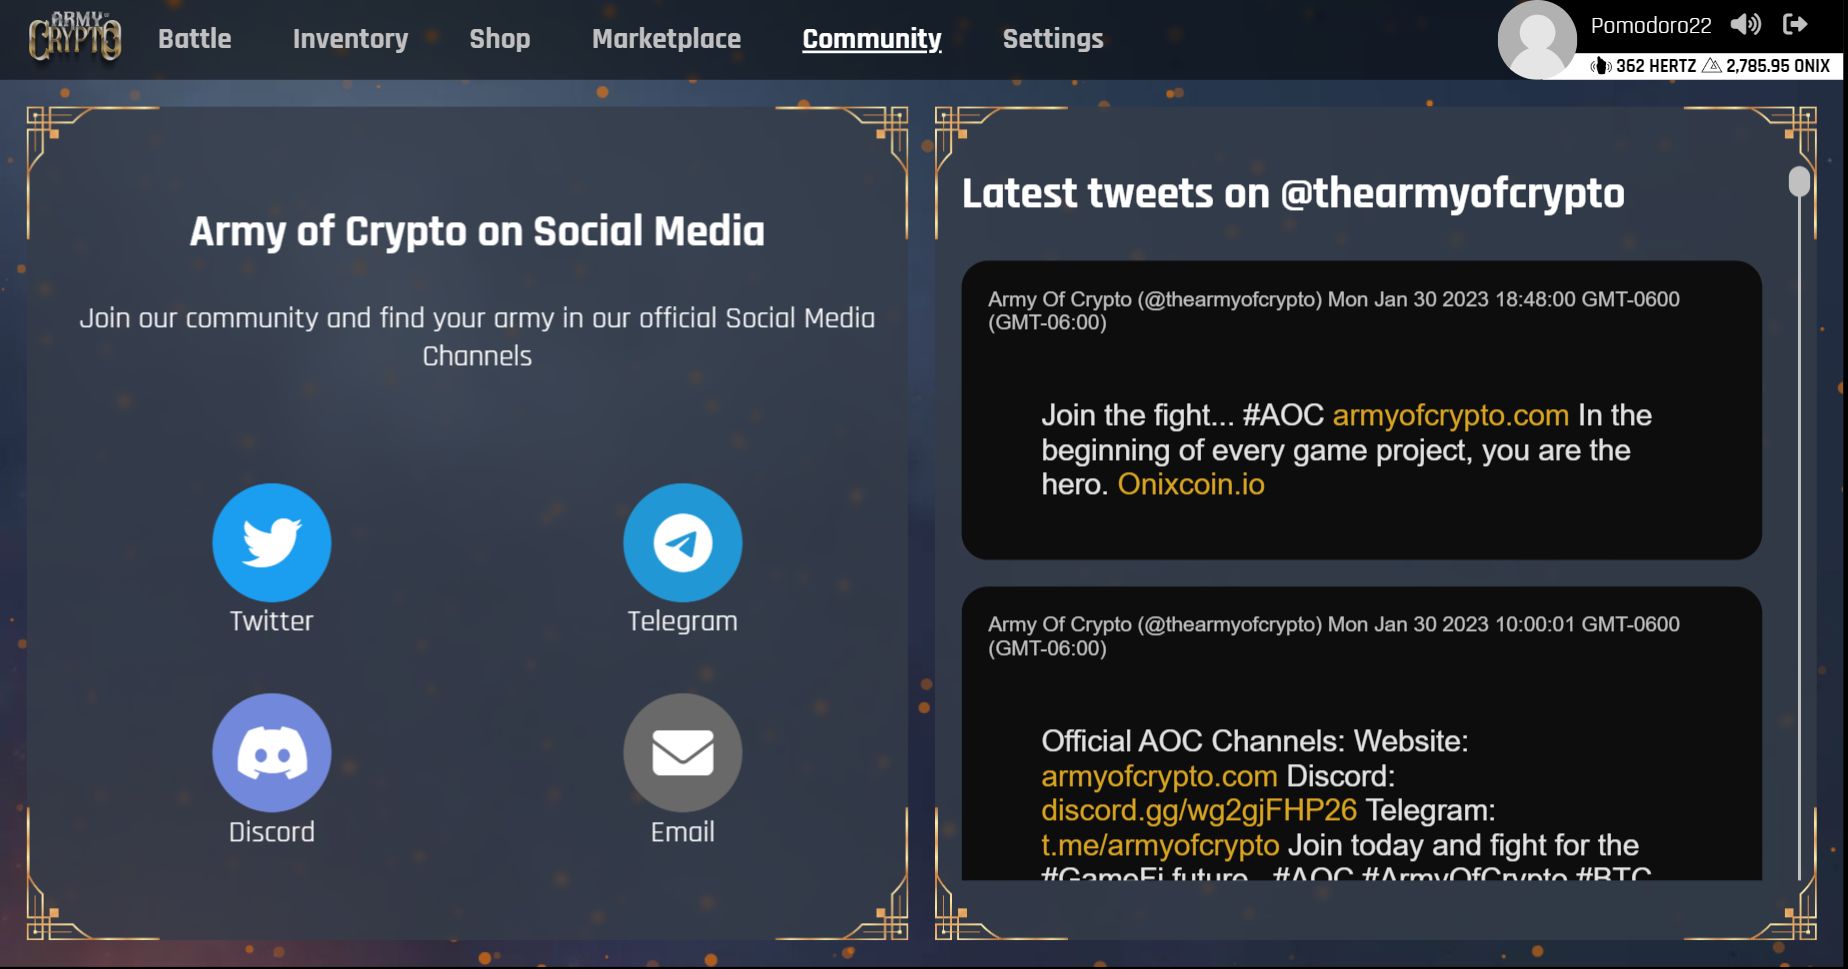Open the Discord server icon
This screenshot has width=1848, height=969.
[271, 753]
